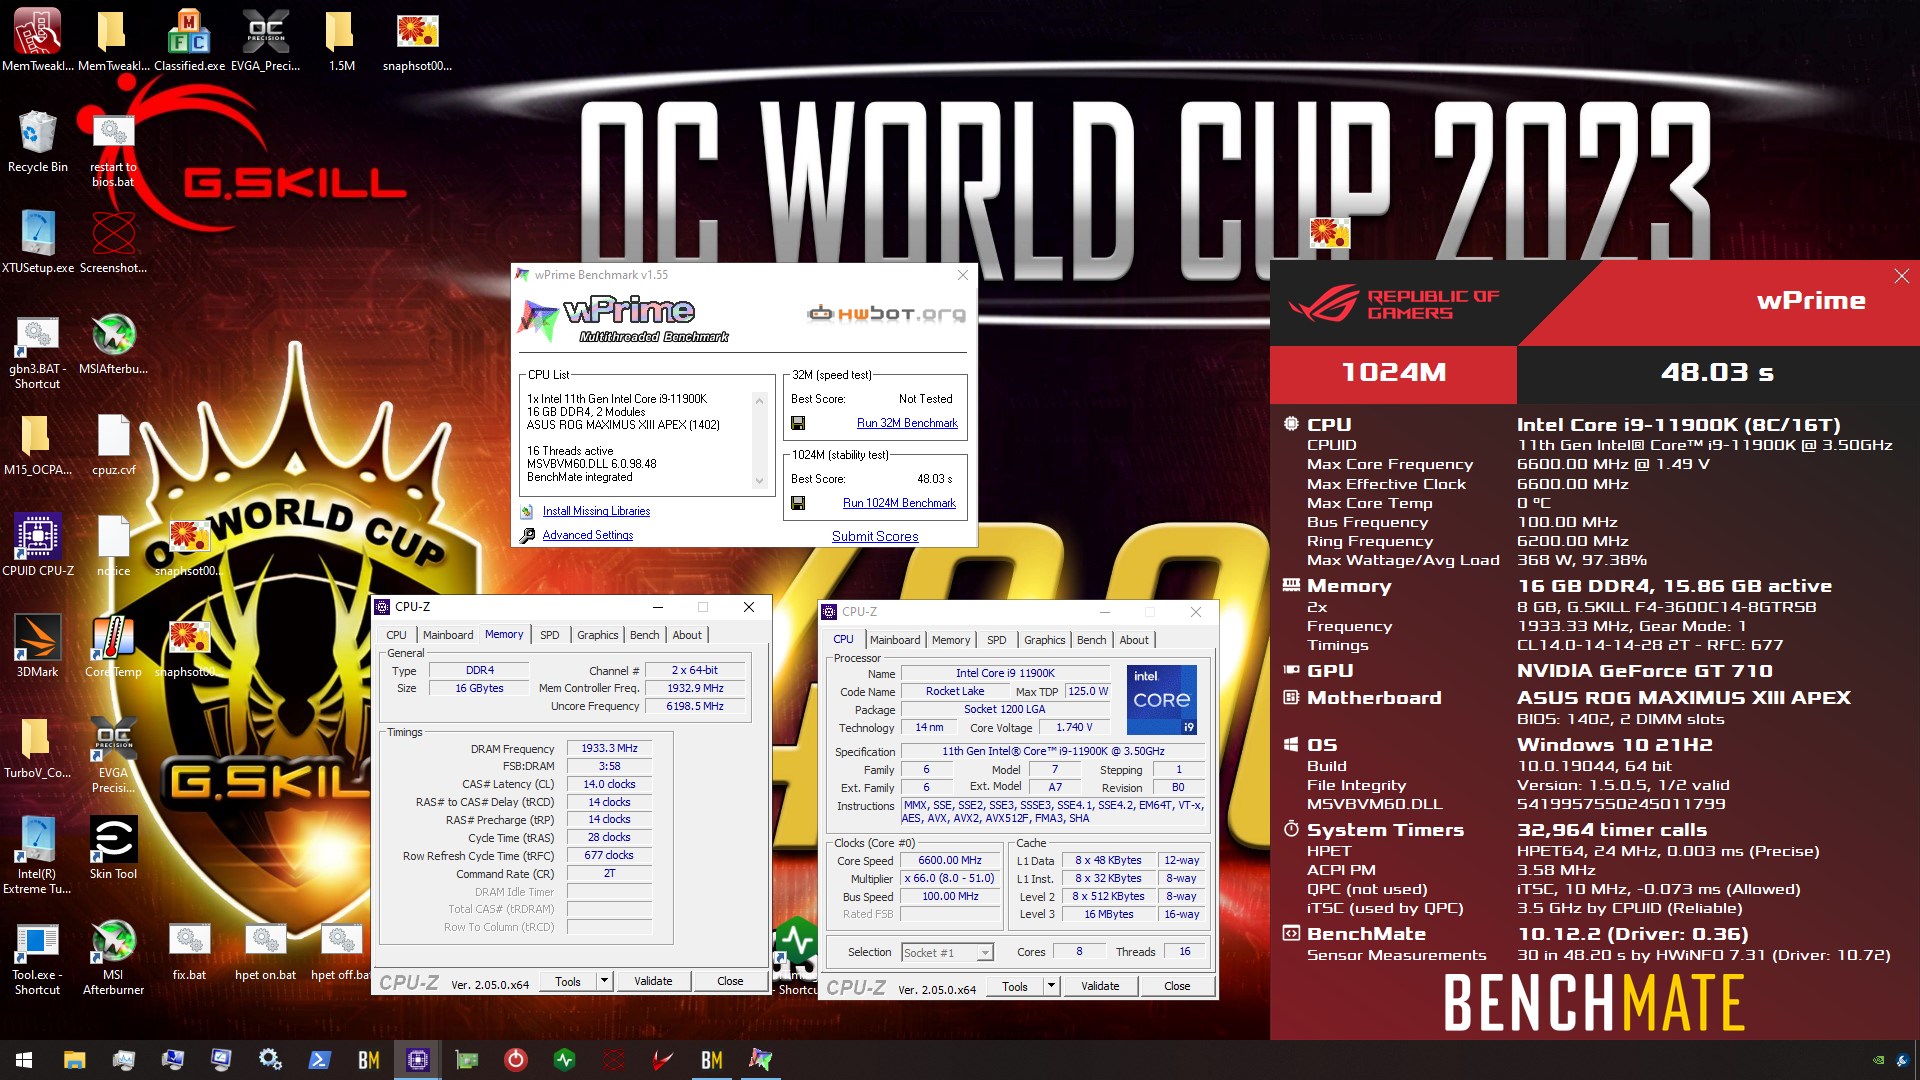1920x1080 pixels.
Task: Launch Skin Tool desktop icon
Action: (113, 849)
